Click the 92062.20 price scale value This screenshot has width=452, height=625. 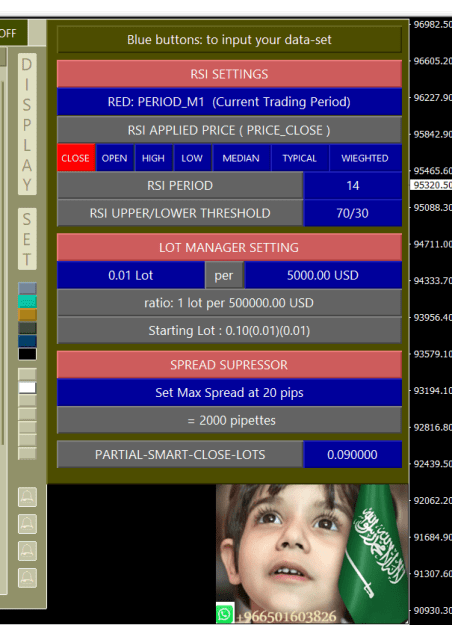(432, 500)
